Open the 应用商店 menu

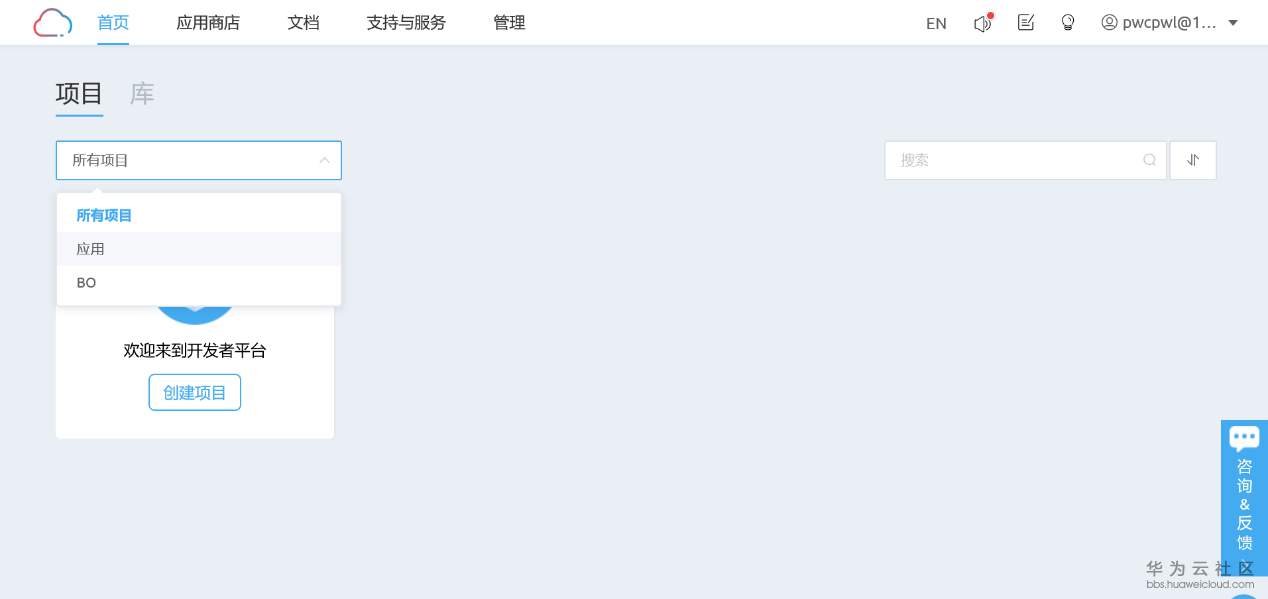click(x=208, y=22)
